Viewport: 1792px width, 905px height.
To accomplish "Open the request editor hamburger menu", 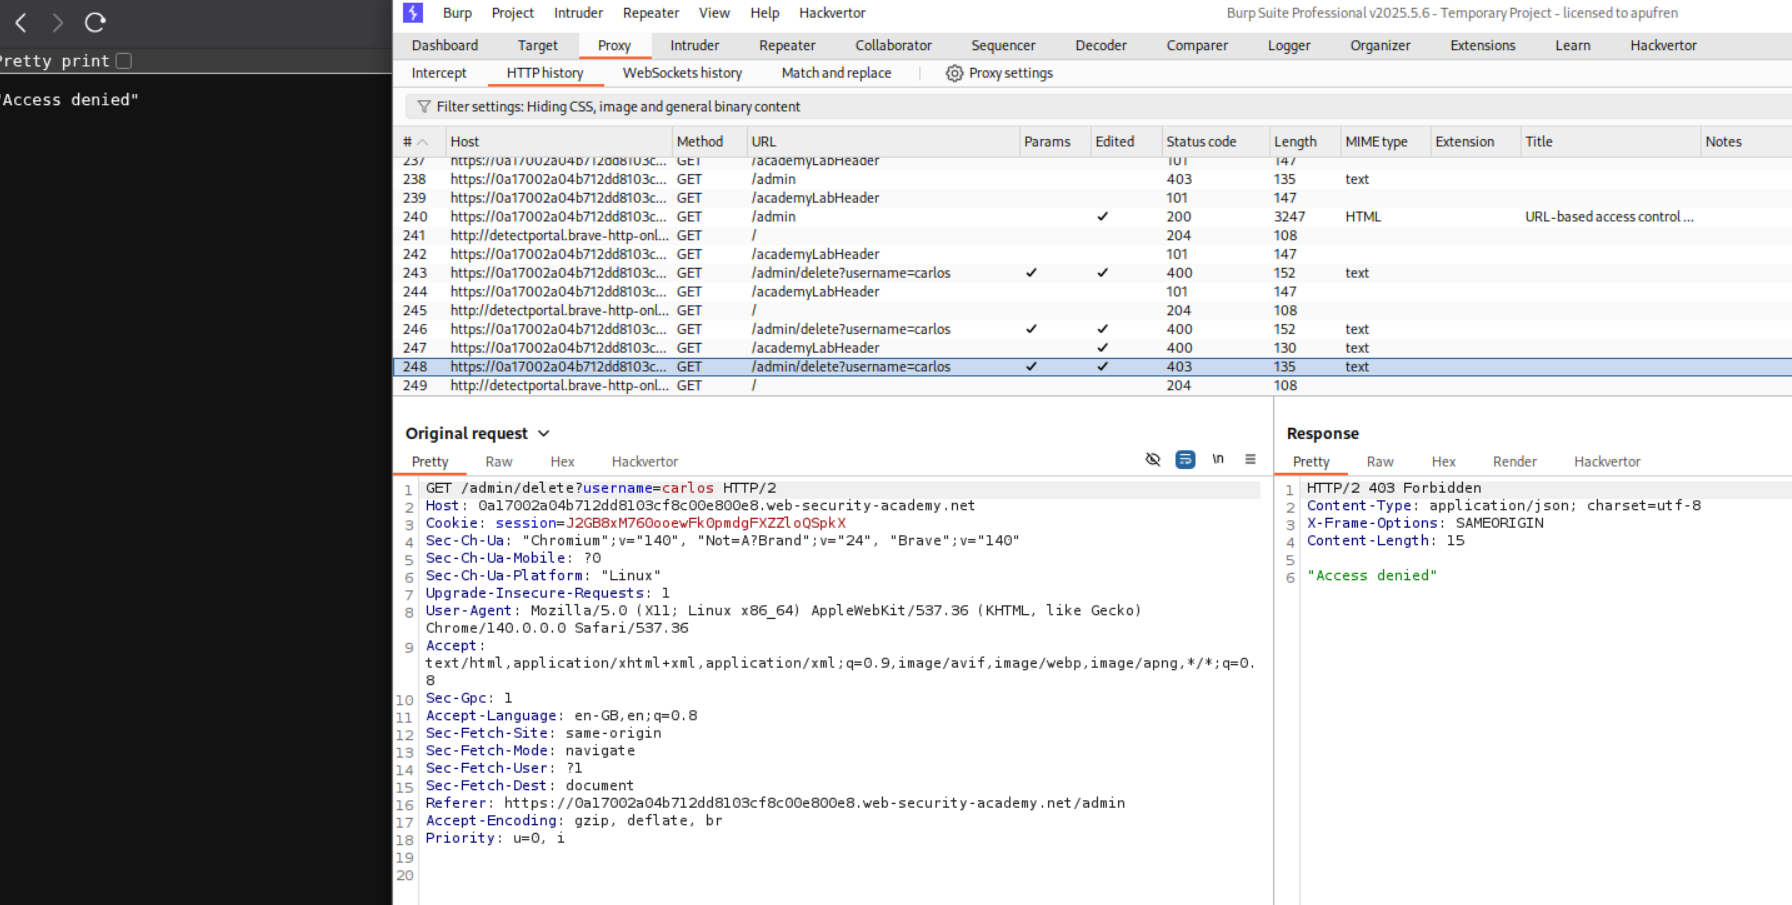I will [x=1250, y=460].
